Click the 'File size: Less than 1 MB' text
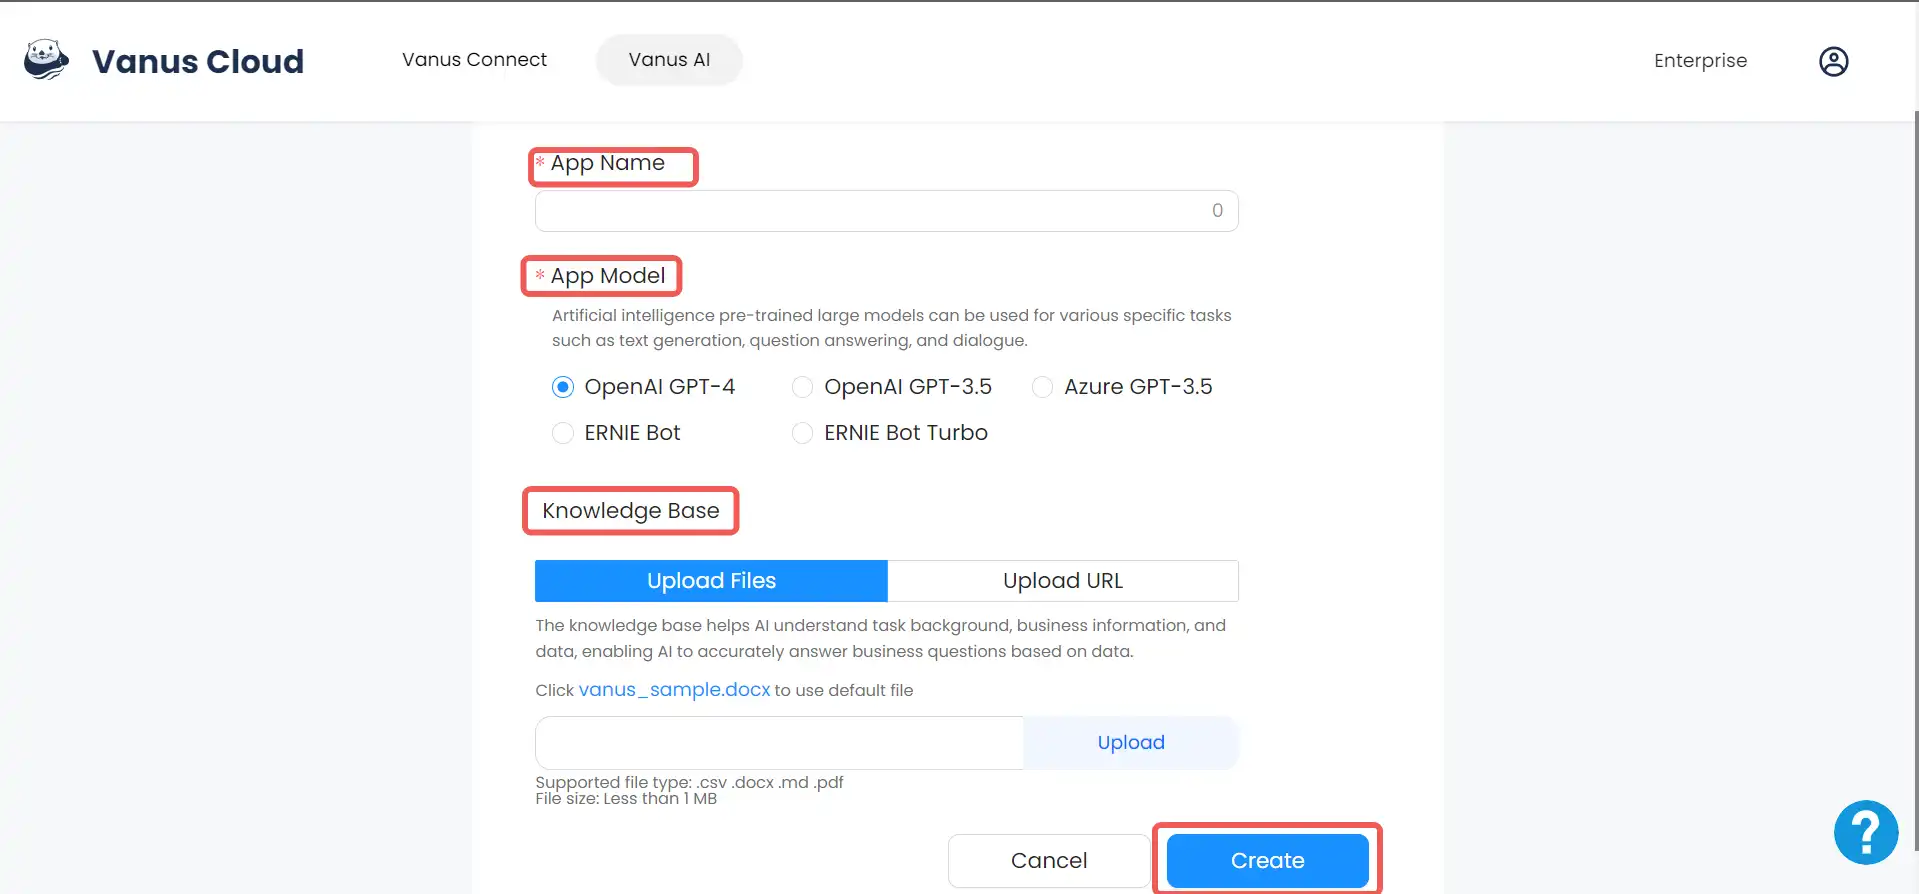 626,799
